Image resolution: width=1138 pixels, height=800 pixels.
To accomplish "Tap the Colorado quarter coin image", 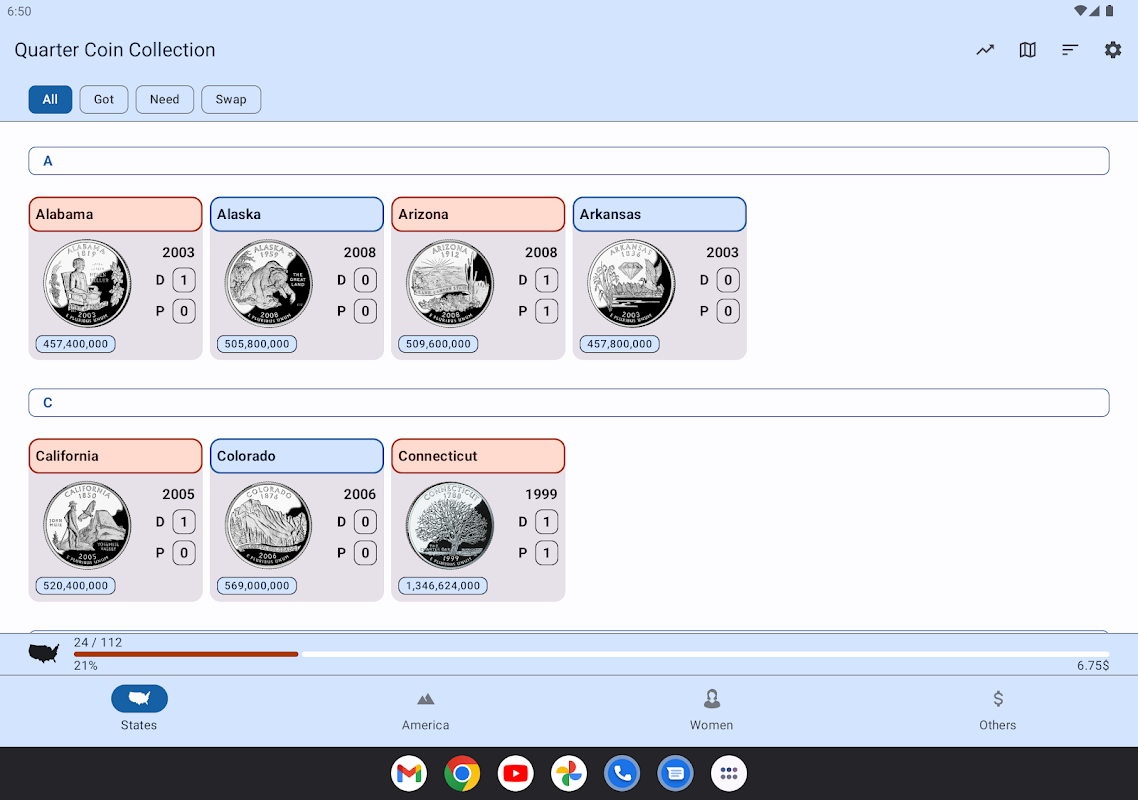I will tap(269, 525).
